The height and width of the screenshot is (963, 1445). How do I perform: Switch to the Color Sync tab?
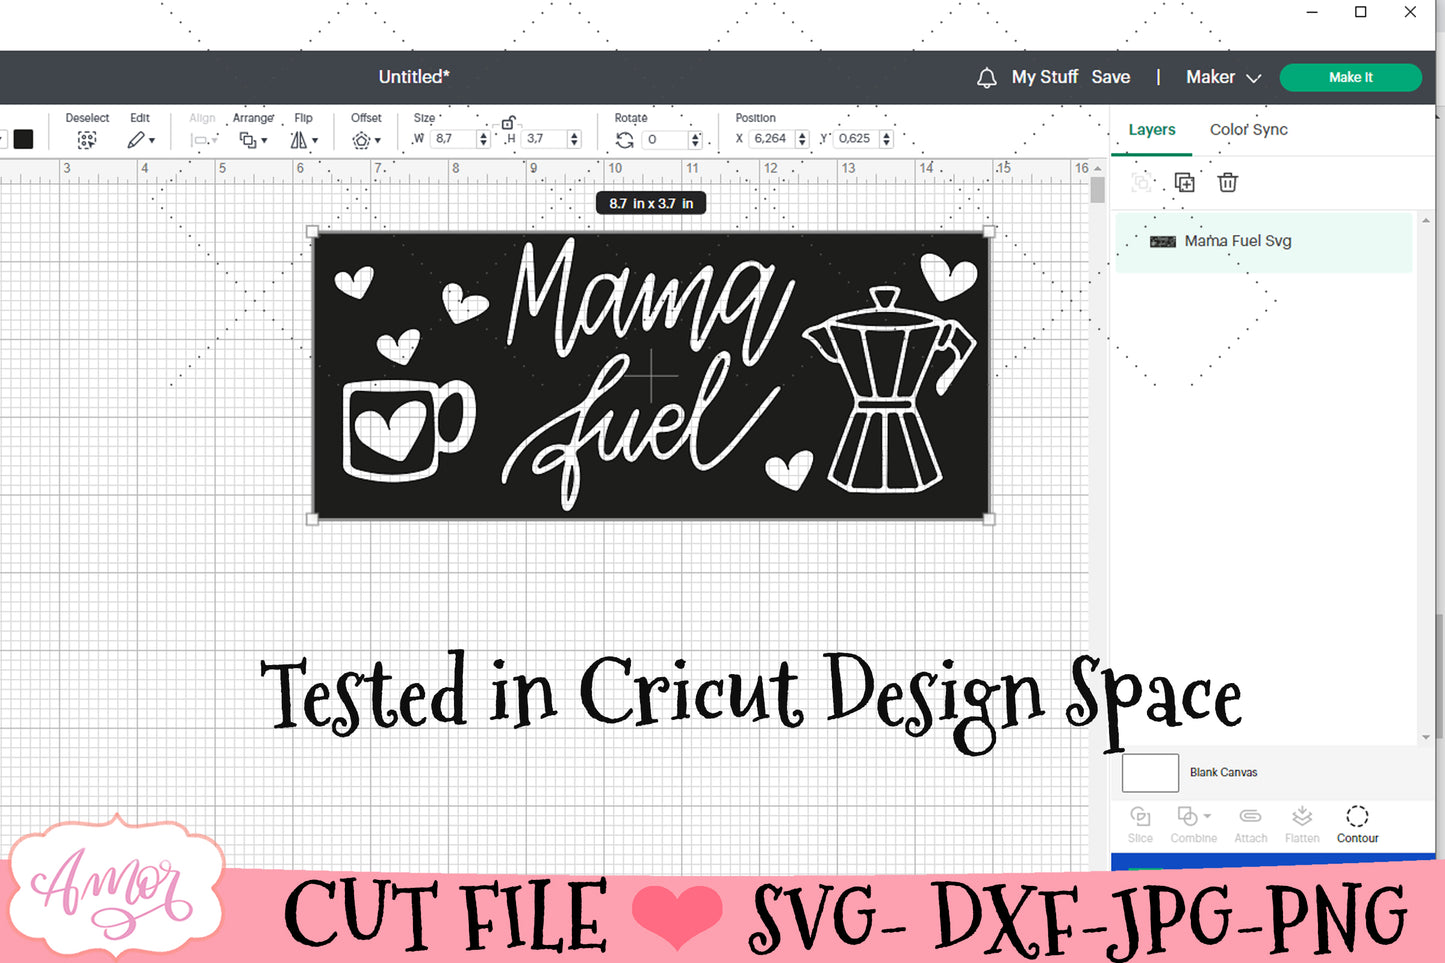(1249, 130)
